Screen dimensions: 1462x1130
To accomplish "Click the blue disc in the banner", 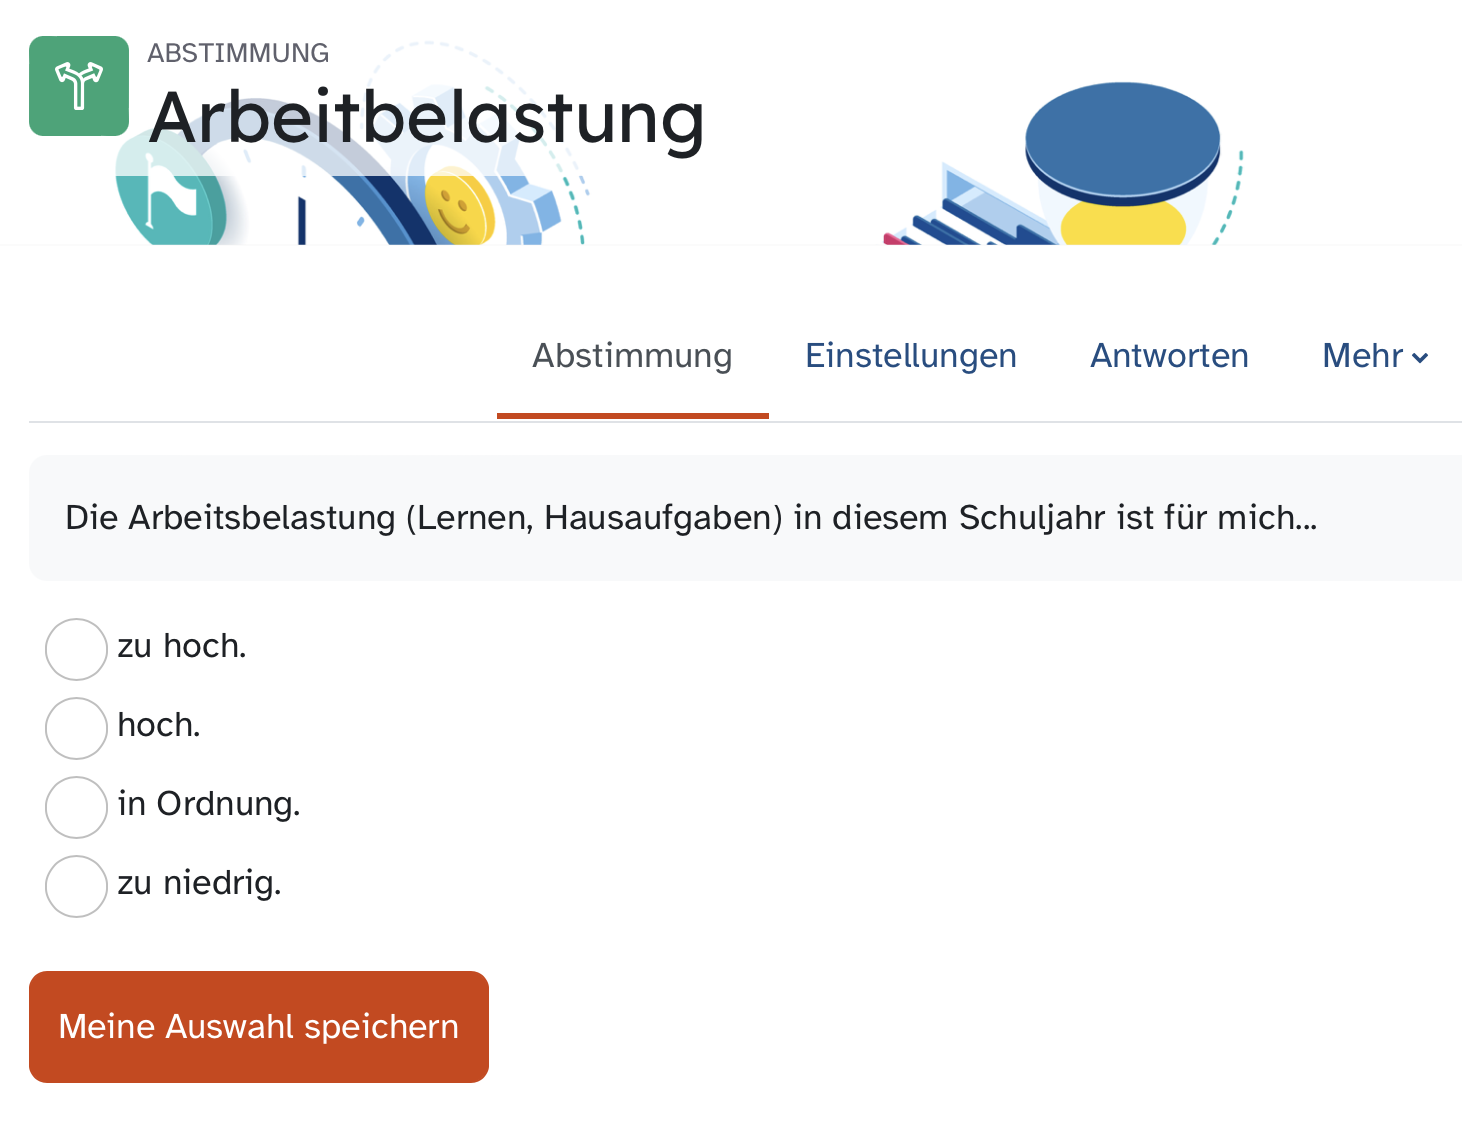I will [1122, 139].
